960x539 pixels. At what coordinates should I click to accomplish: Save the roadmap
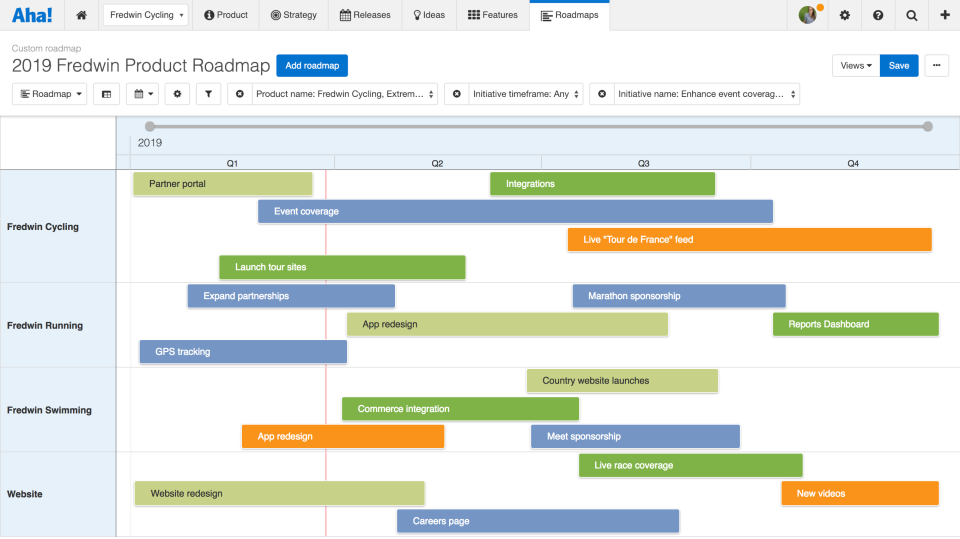(899, 66)
